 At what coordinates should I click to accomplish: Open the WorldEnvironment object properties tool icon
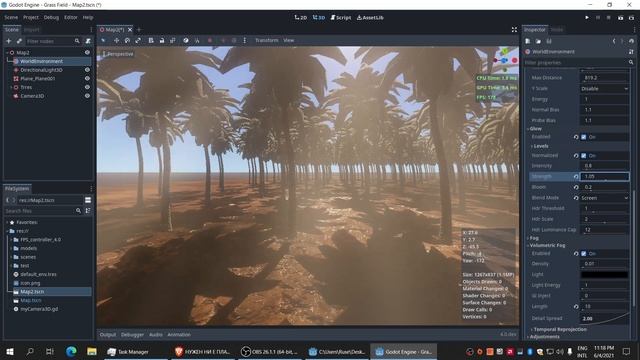point(631,52)
